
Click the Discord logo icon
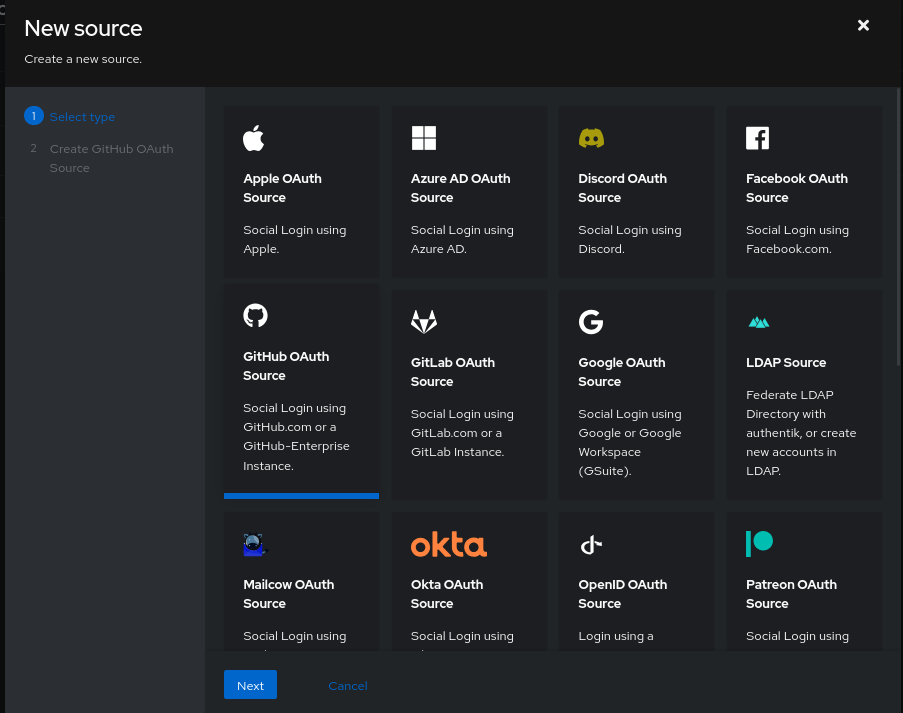pos(591,138)
